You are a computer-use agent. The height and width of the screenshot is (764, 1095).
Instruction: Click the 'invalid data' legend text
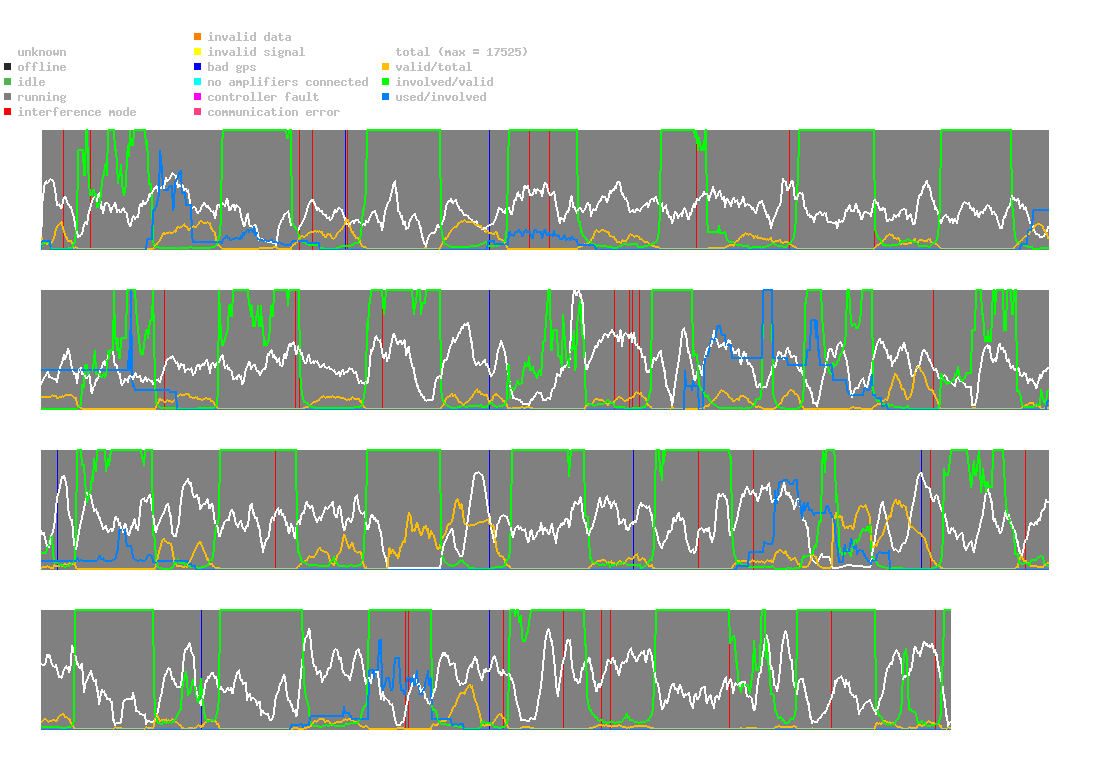pos(249,36)
